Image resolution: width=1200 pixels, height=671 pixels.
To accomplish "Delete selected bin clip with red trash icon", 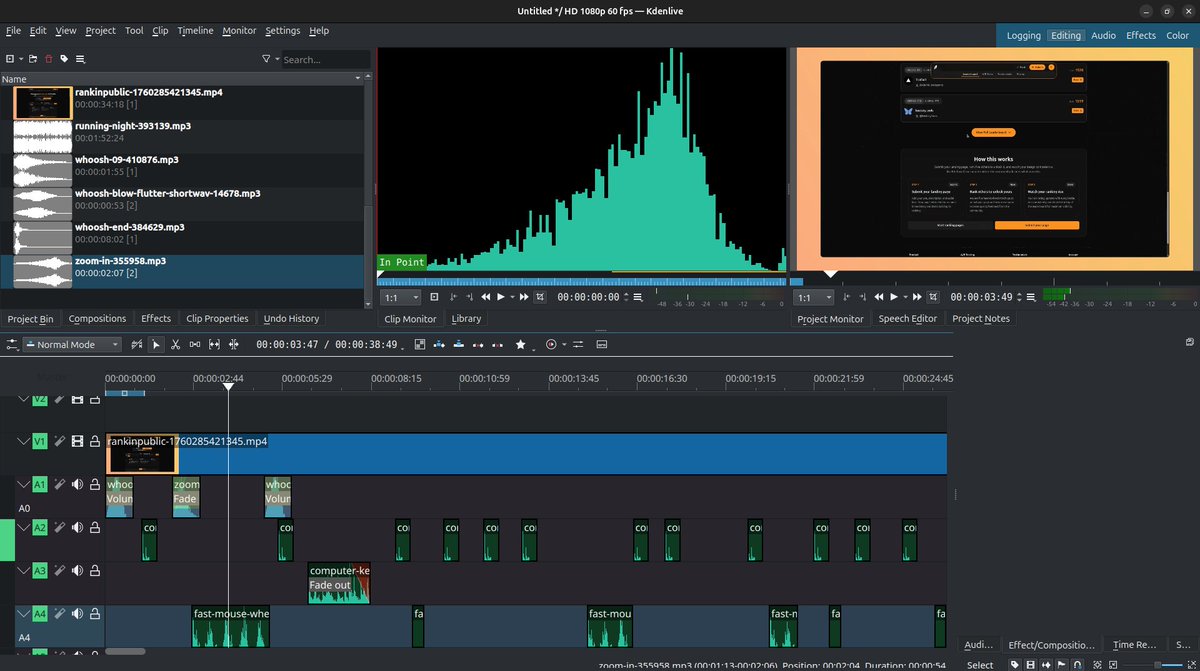I will (48, 59).
